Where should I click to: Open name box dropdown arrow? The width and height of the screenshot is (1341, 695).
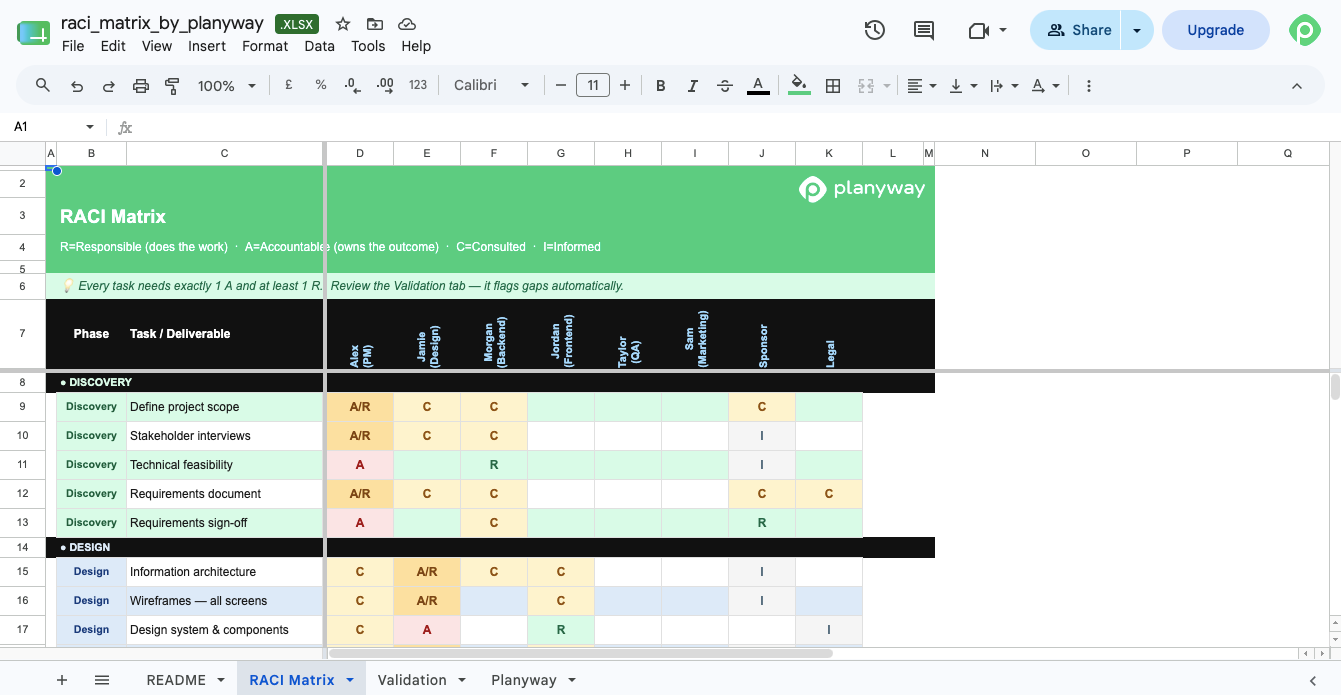[x=90, y=127]
